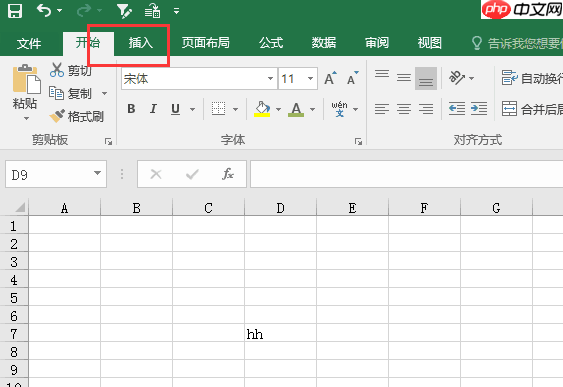Open the font color dropdown arrow
Screen dimensions: 563x387
[x=312, y=109]
